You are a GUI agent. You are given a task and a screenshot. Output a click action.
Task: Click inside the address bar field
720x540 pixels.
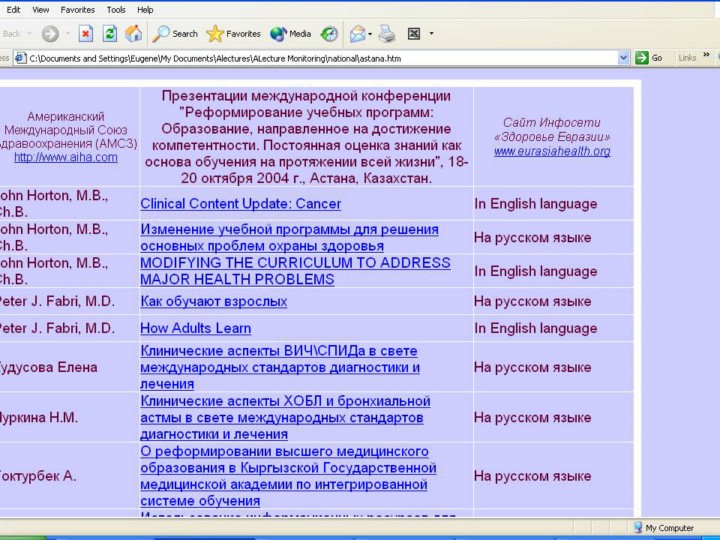[x=320, y=58]
